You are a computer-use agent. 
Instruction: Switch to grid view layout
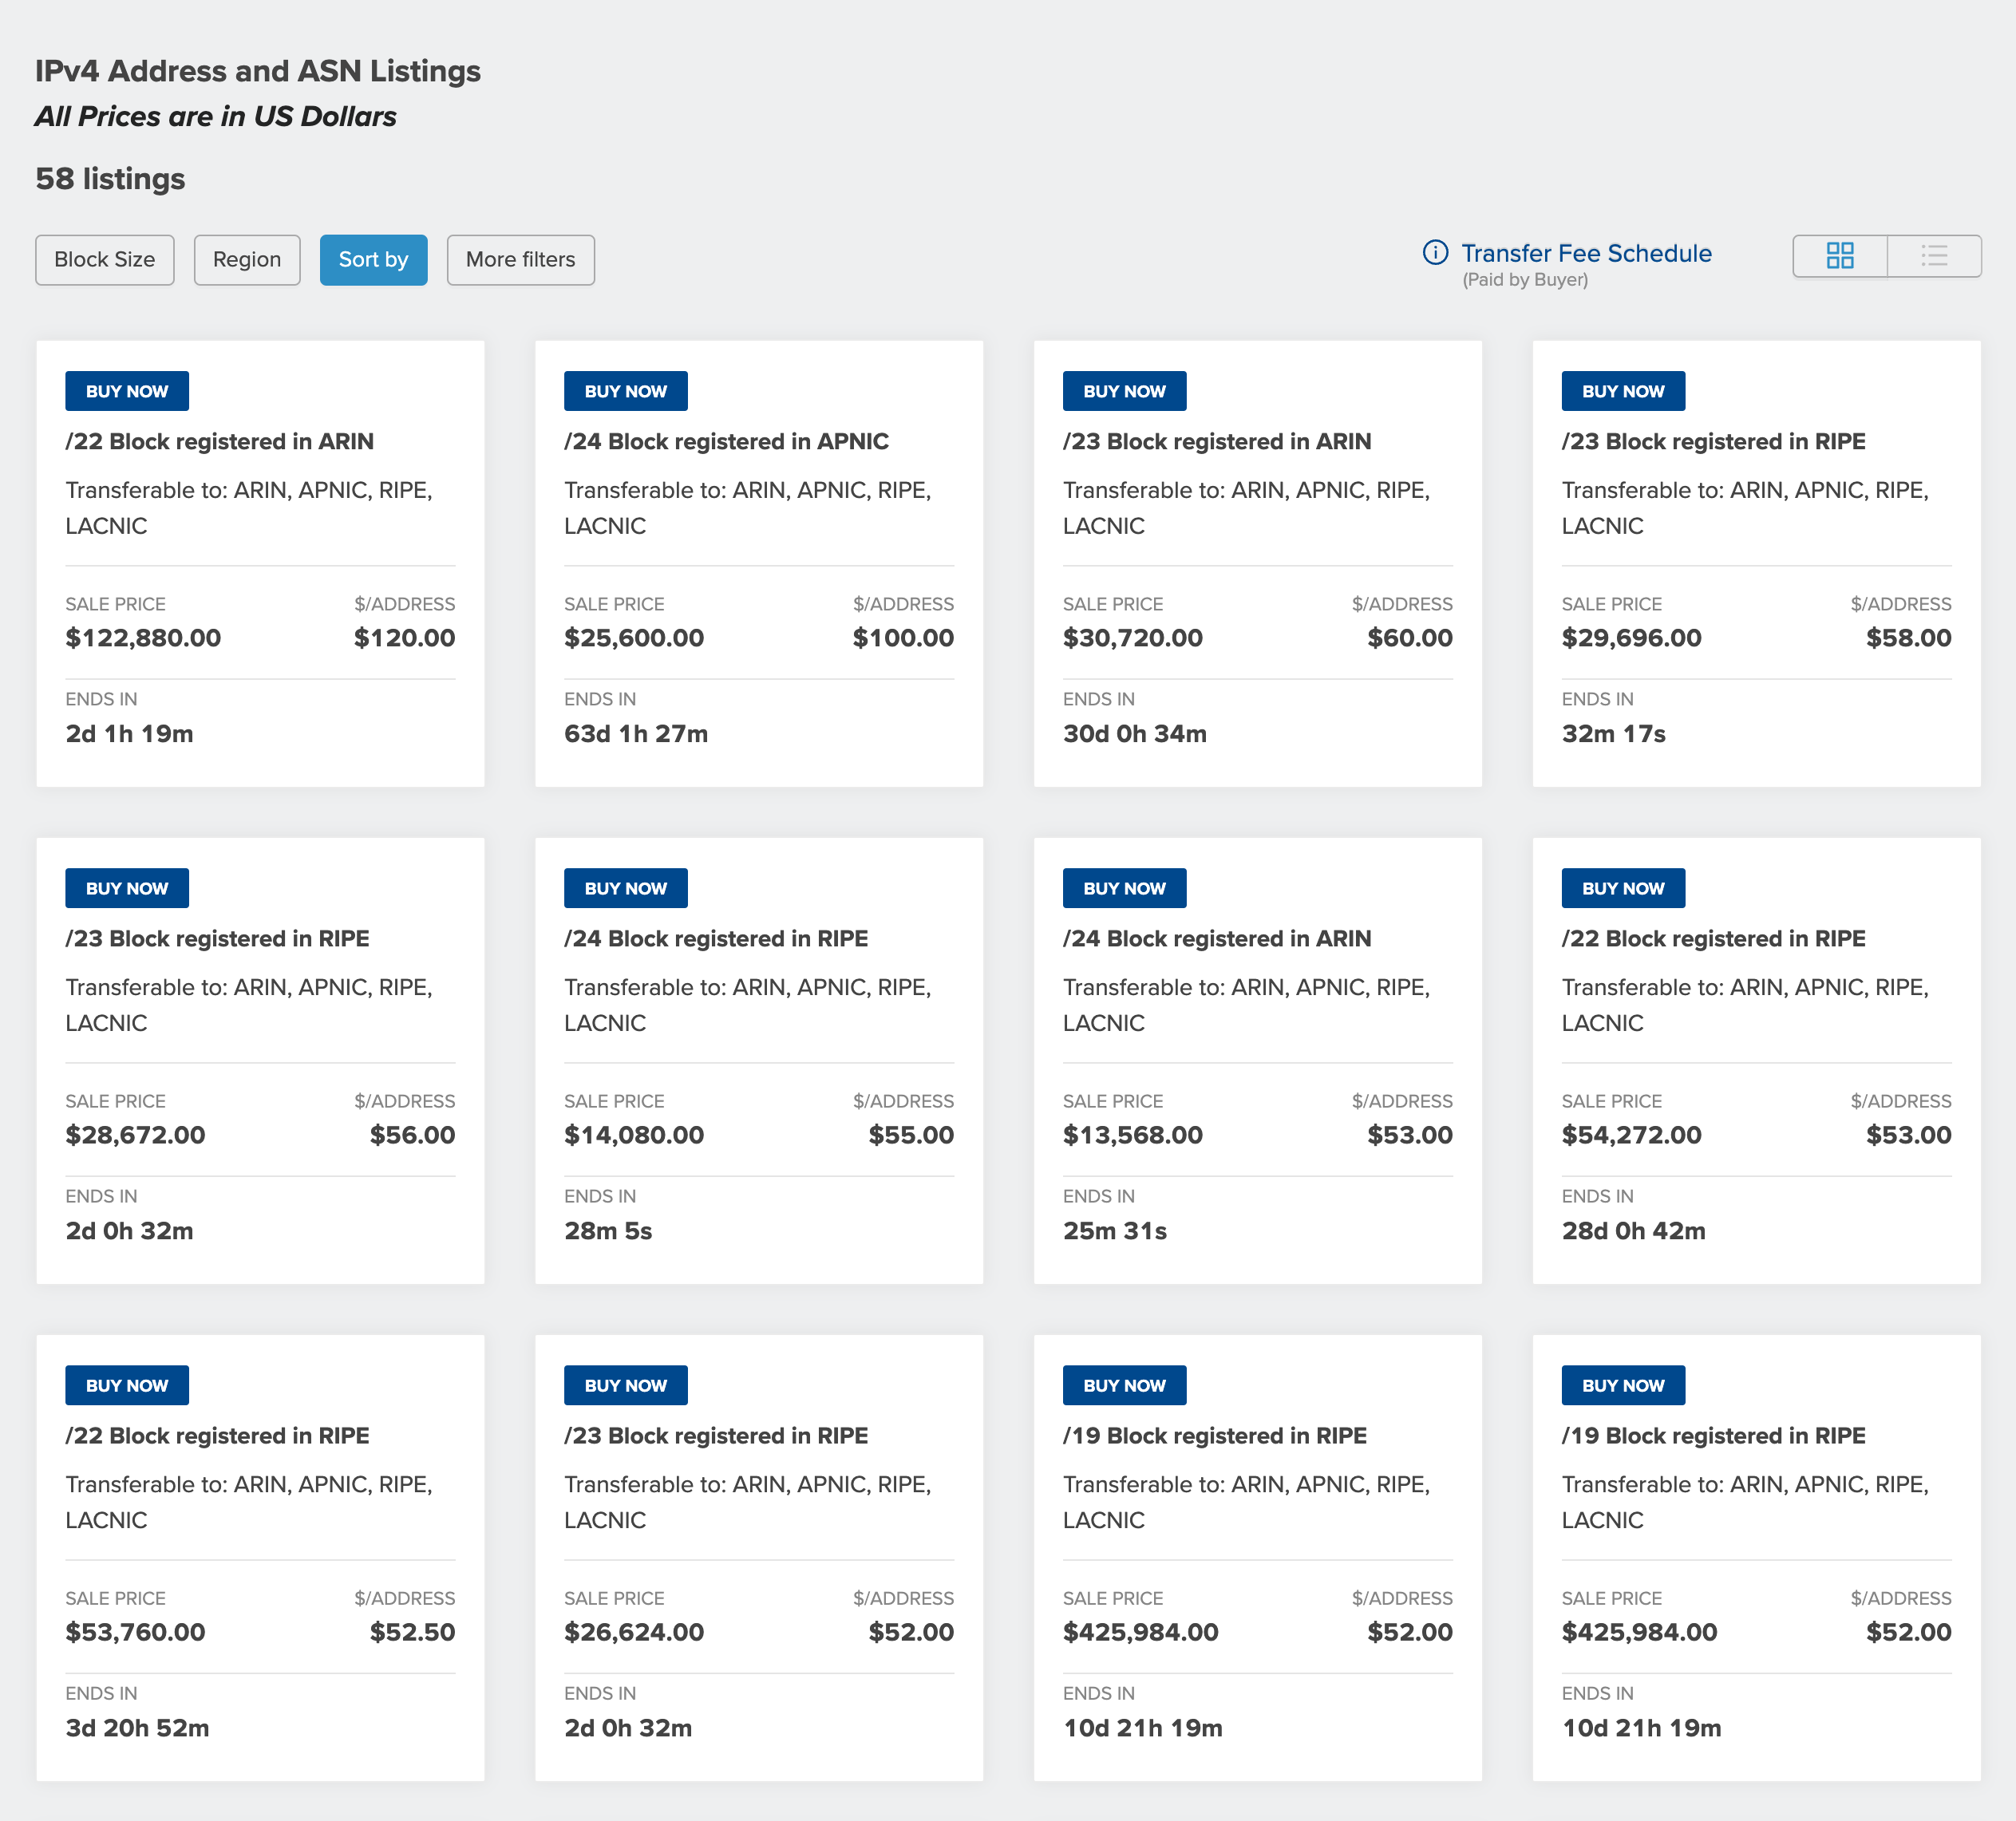click(x=1839, y=256)
